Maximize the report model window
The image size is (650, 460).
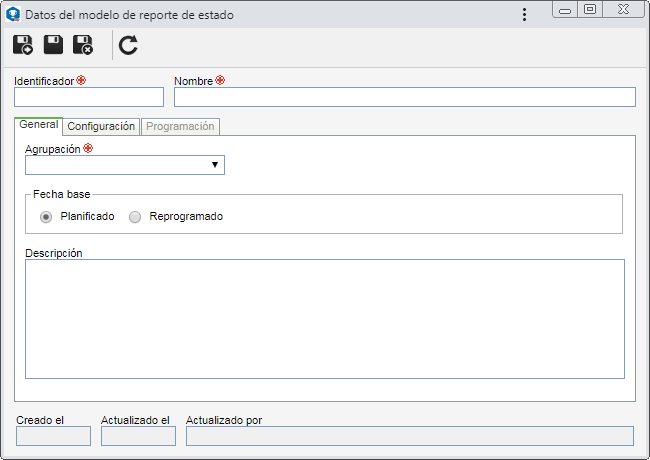point(590,9)
